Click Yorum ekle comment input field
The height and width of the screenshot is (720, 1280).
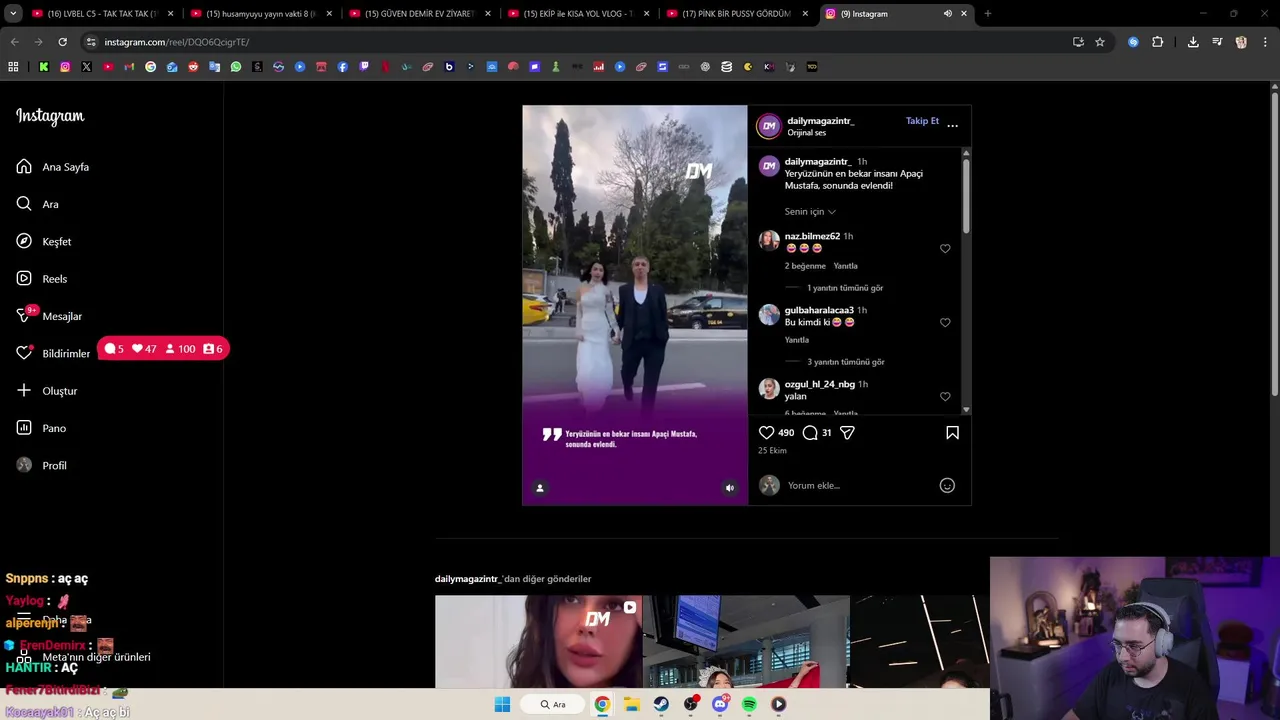click(x=860, y=485)
